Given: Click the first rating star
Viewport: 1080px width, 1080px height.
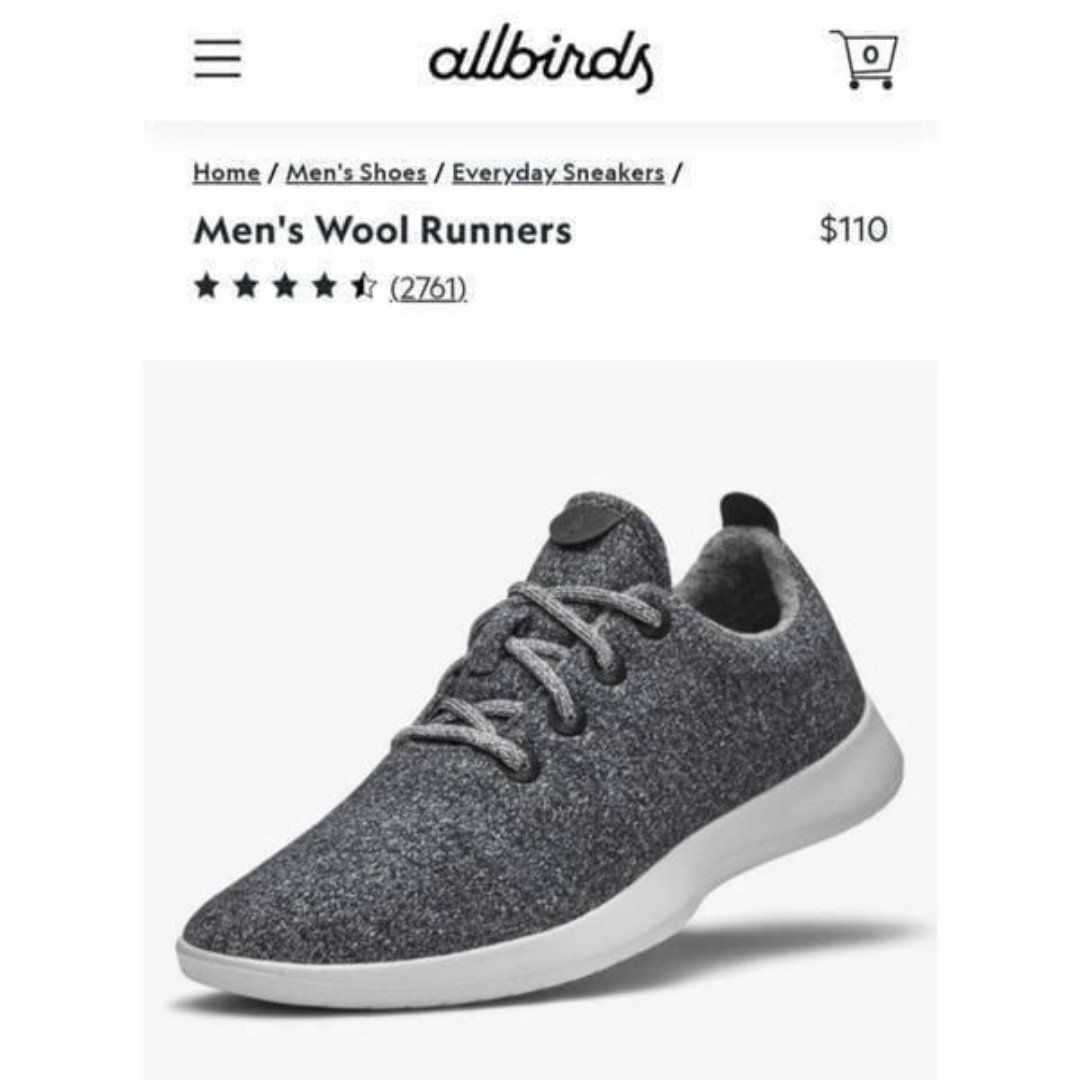Looking at the screenshot, I should click(x=206, y=286).
